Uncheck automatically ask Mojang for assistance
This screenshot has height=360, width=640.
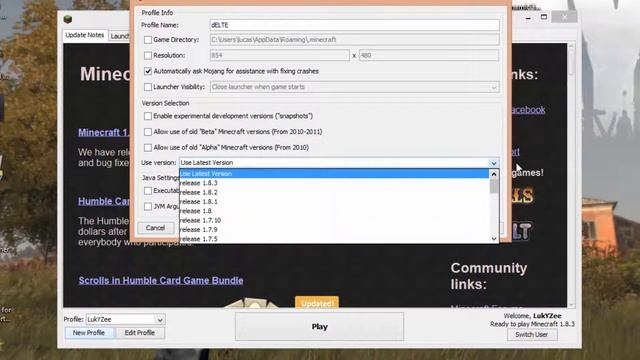tap(148, 71)
